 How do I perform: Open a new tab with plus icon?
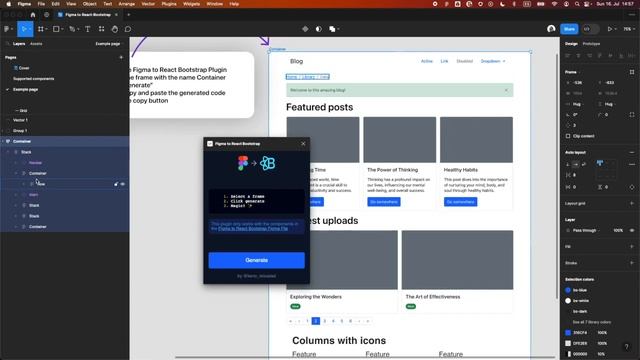click(x=129, y=15)
